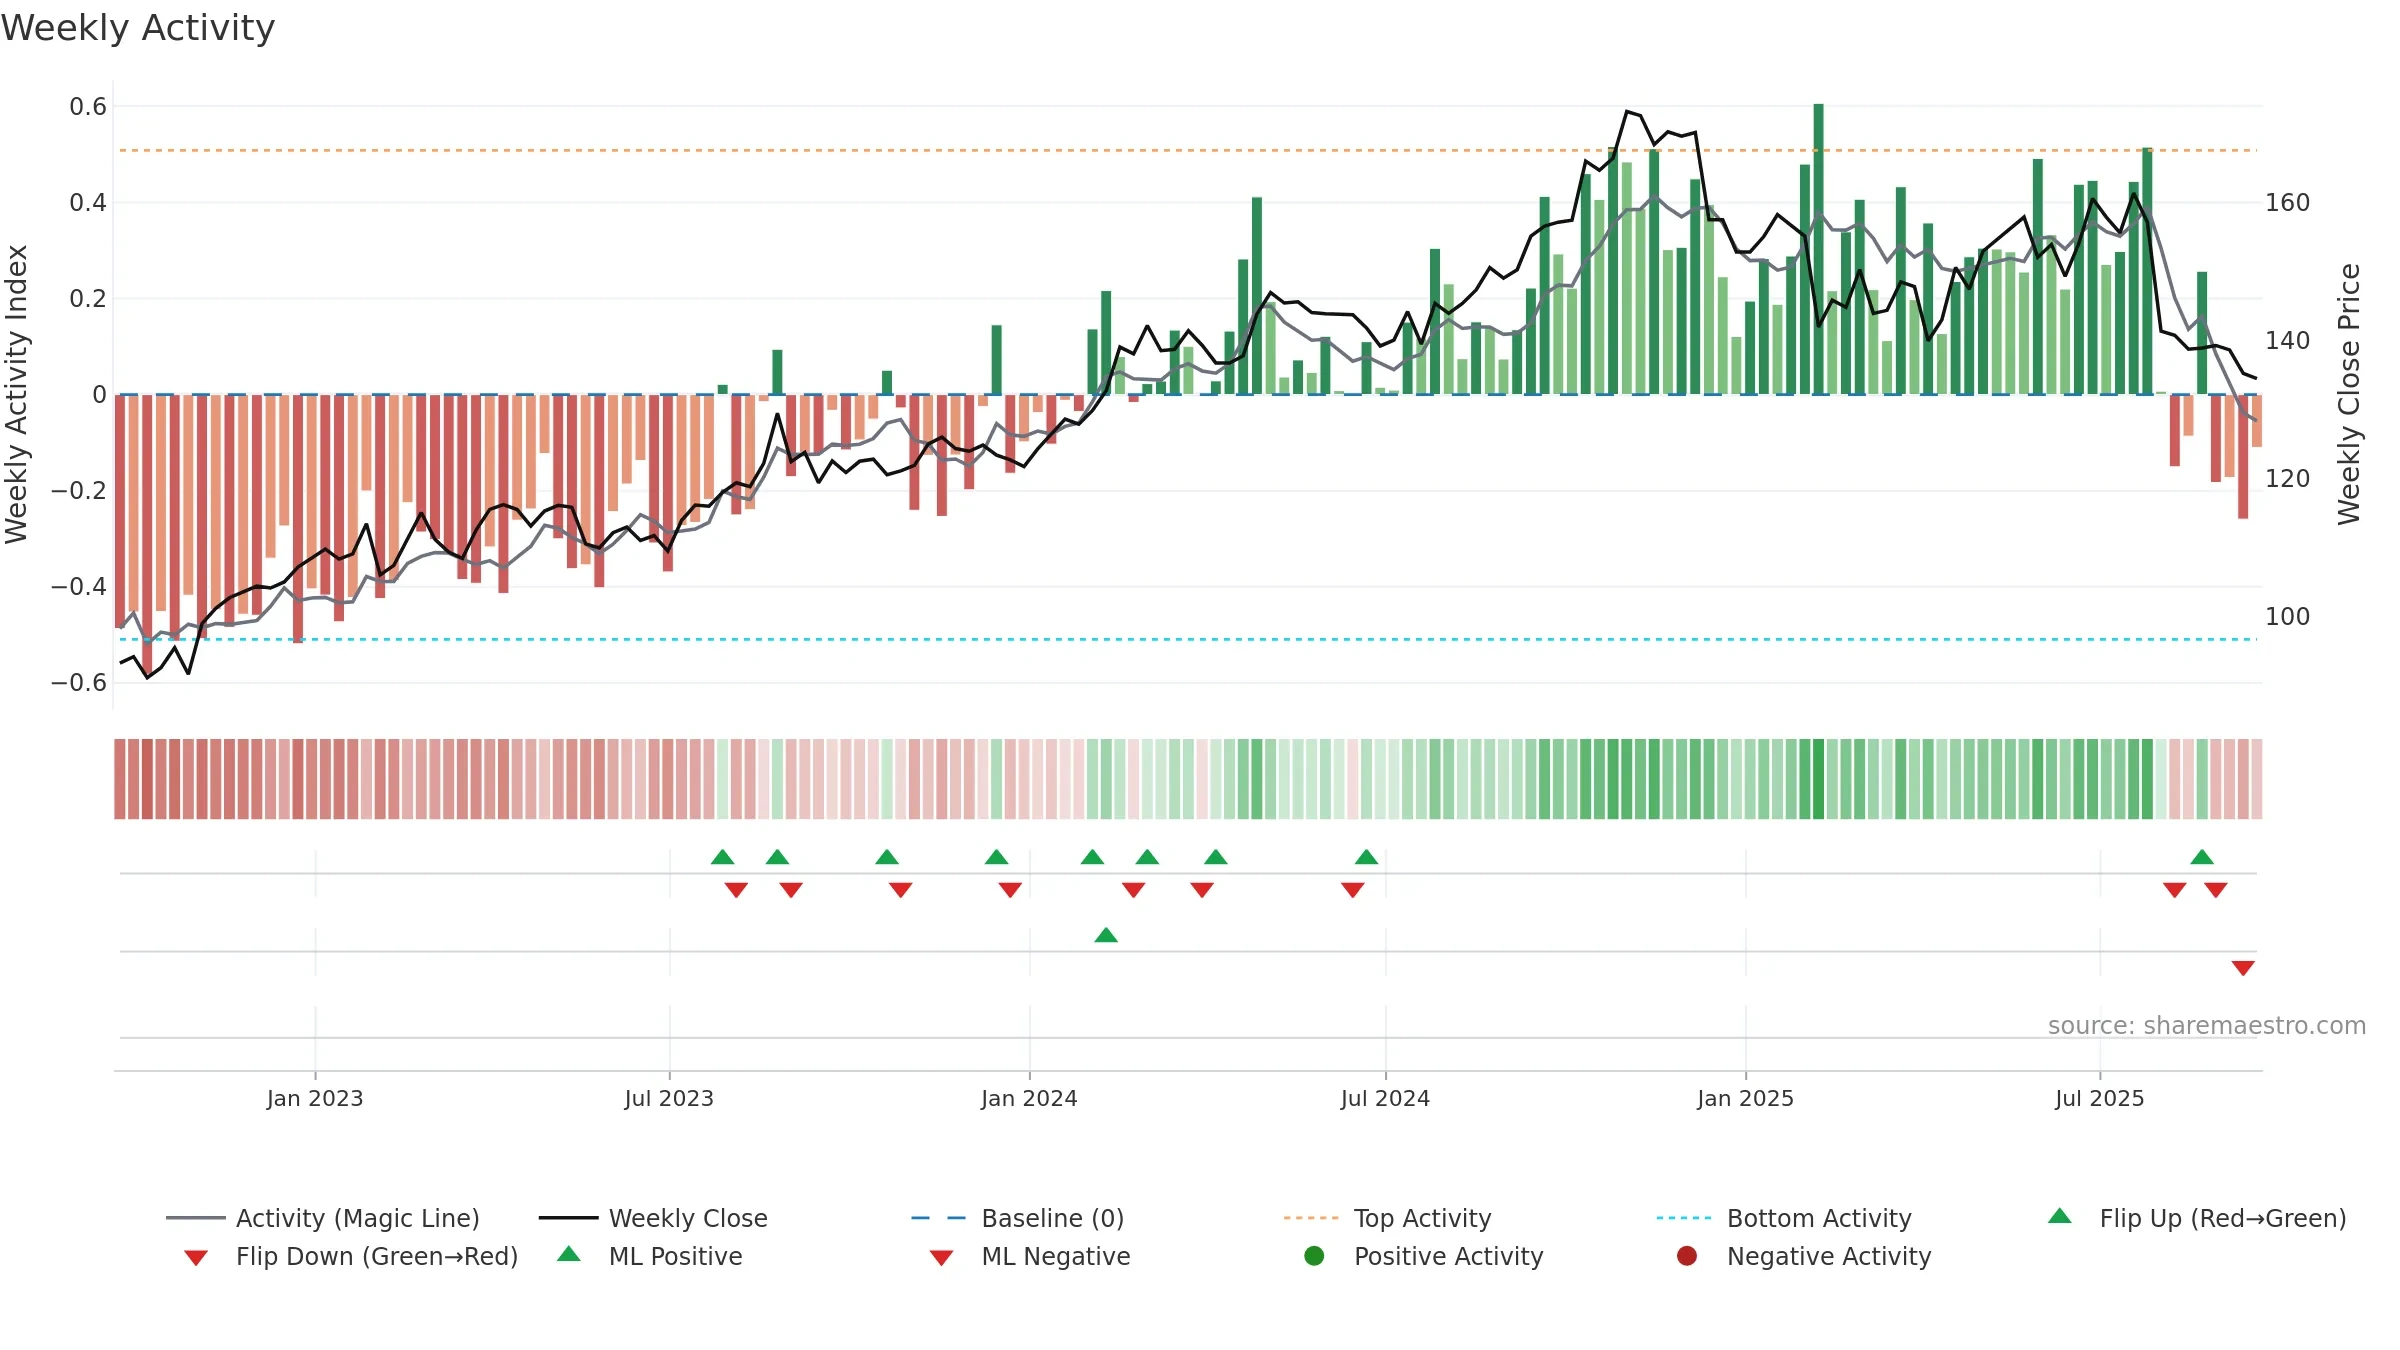Toggle ML Negative legend entry

click(x=1029, y=1256)
